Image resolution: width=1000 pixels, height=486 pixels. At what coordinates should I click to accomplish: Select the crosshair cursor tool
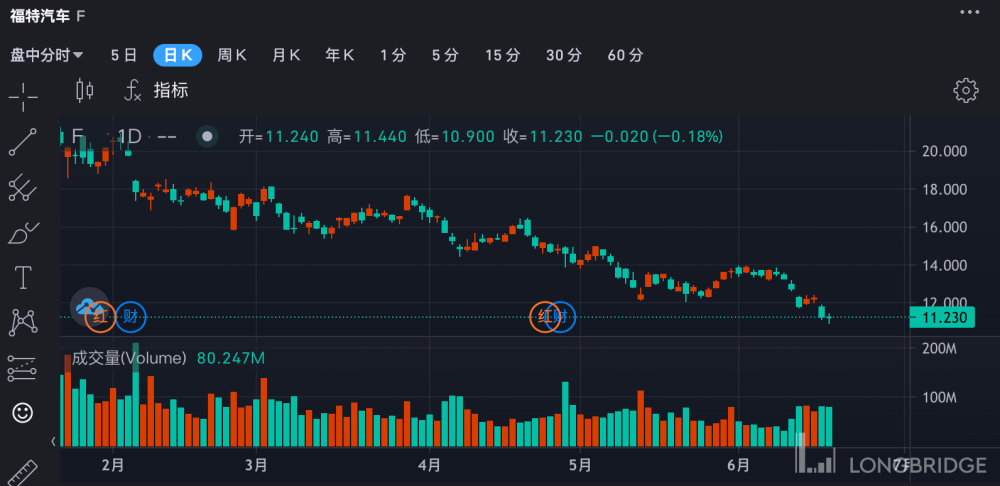coord(22,96)
